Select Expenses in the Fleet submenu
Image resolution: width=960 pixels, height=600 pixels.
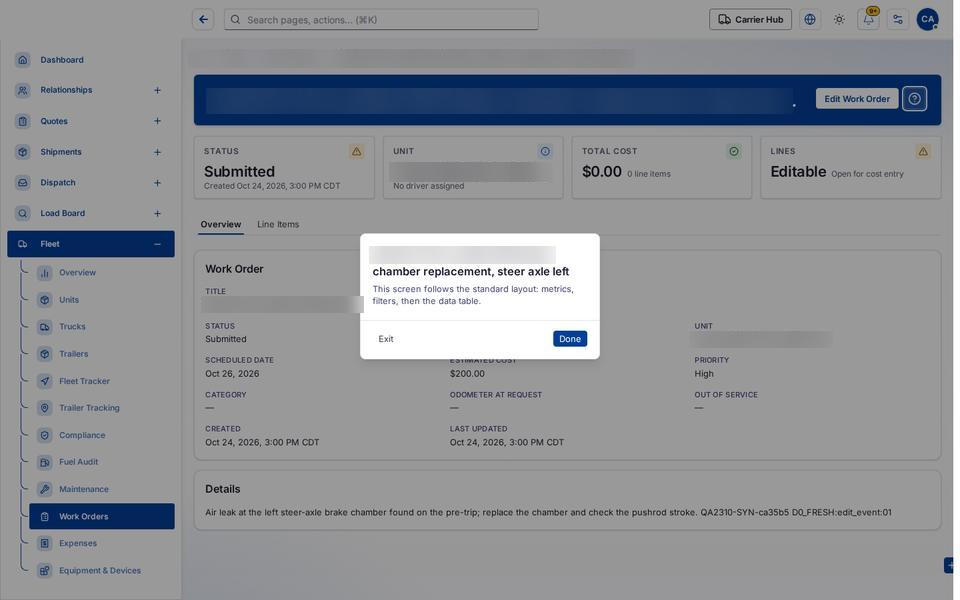(x=102, y=543)
